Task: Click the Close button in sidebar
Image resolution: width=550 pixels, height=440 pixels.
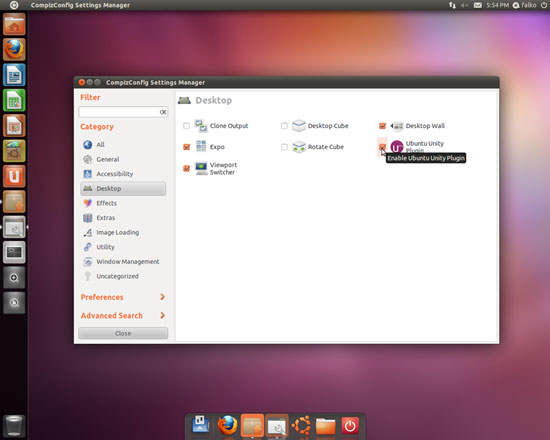Action: [123, 333]
